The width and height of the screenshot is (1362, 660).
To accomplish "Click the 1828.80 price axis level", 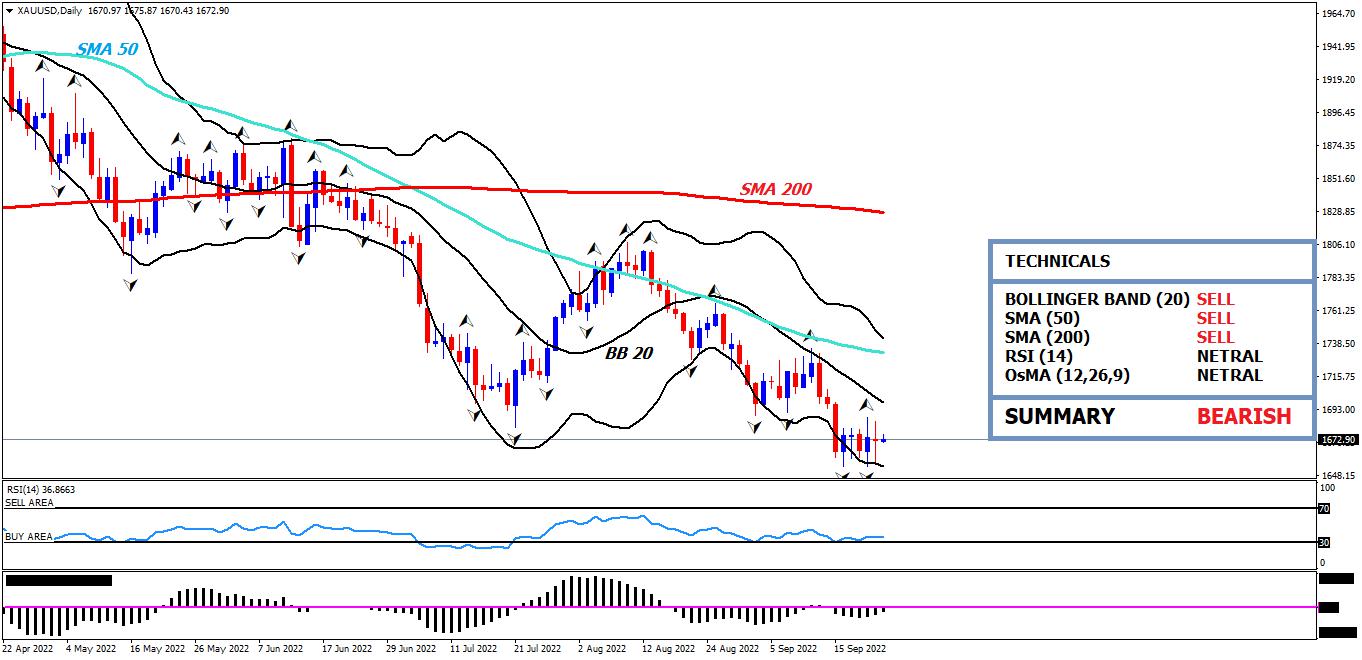I will tap(1338, 212).
